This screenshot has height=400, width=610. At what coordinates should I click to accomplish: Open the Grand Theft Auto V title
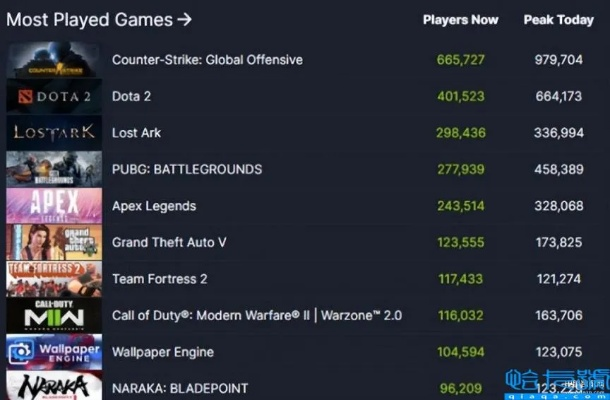point(169,242)
